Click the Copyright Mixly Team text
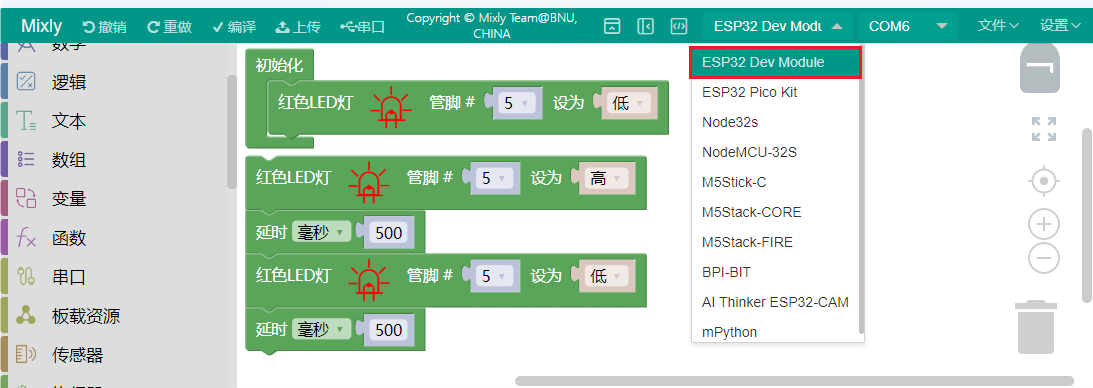 492,26
